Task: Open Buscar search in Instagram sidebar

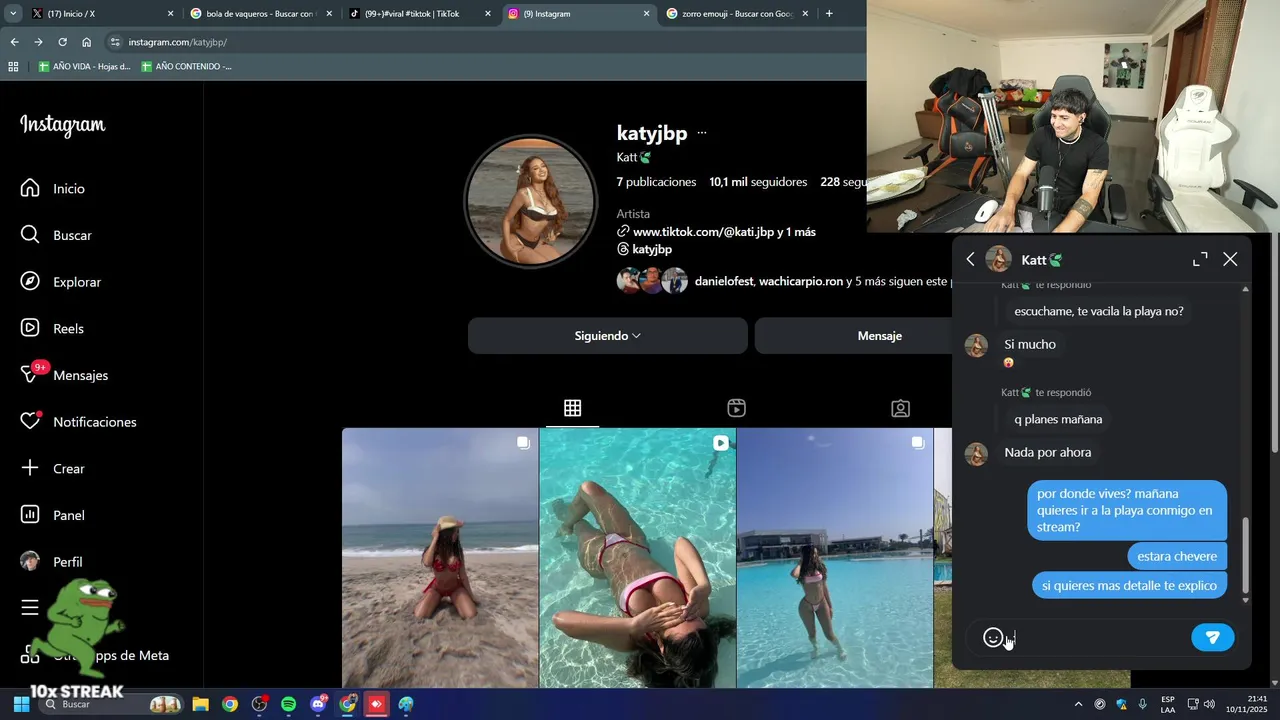Action: click(57, 235)
